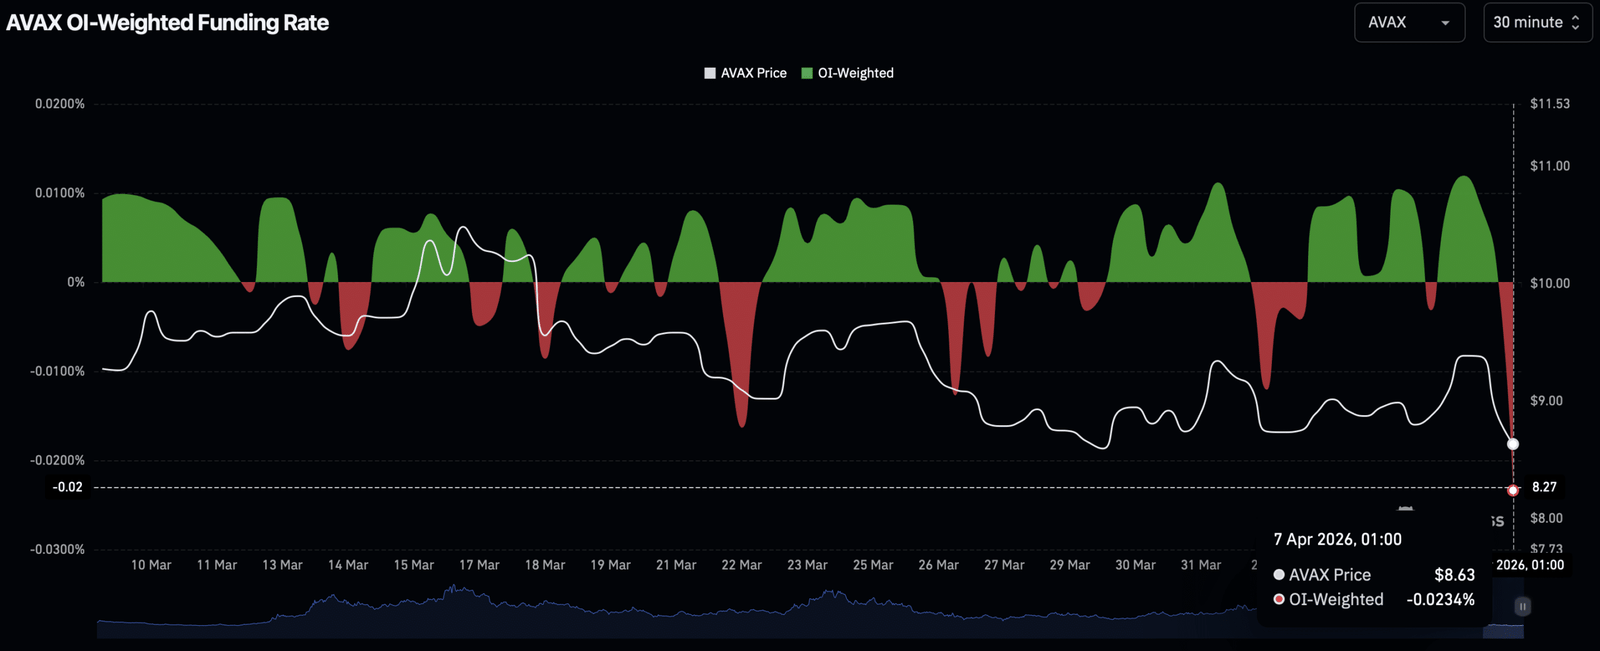This screenshot has width=1600, height=651.
Task: Click the AVAX OI-Weighted Funding Rate title
Action: [x=168, y=22]
